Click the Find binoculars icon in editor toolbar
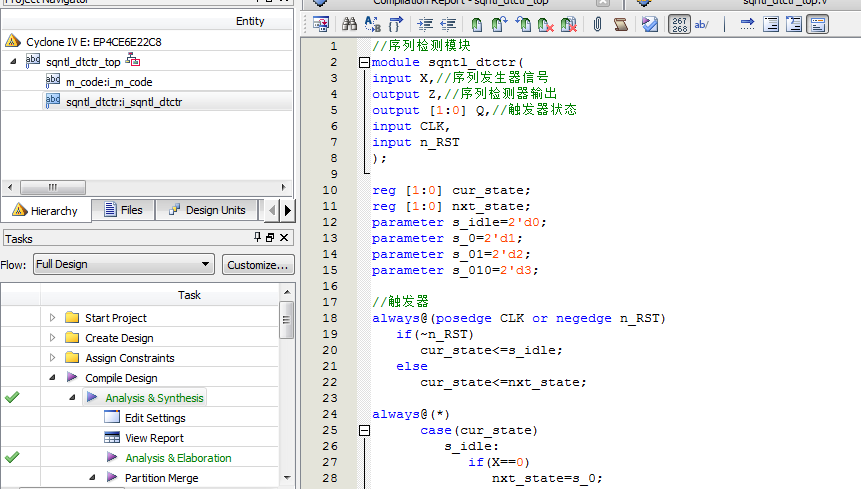861x489 pixels. tap(350, 24)
